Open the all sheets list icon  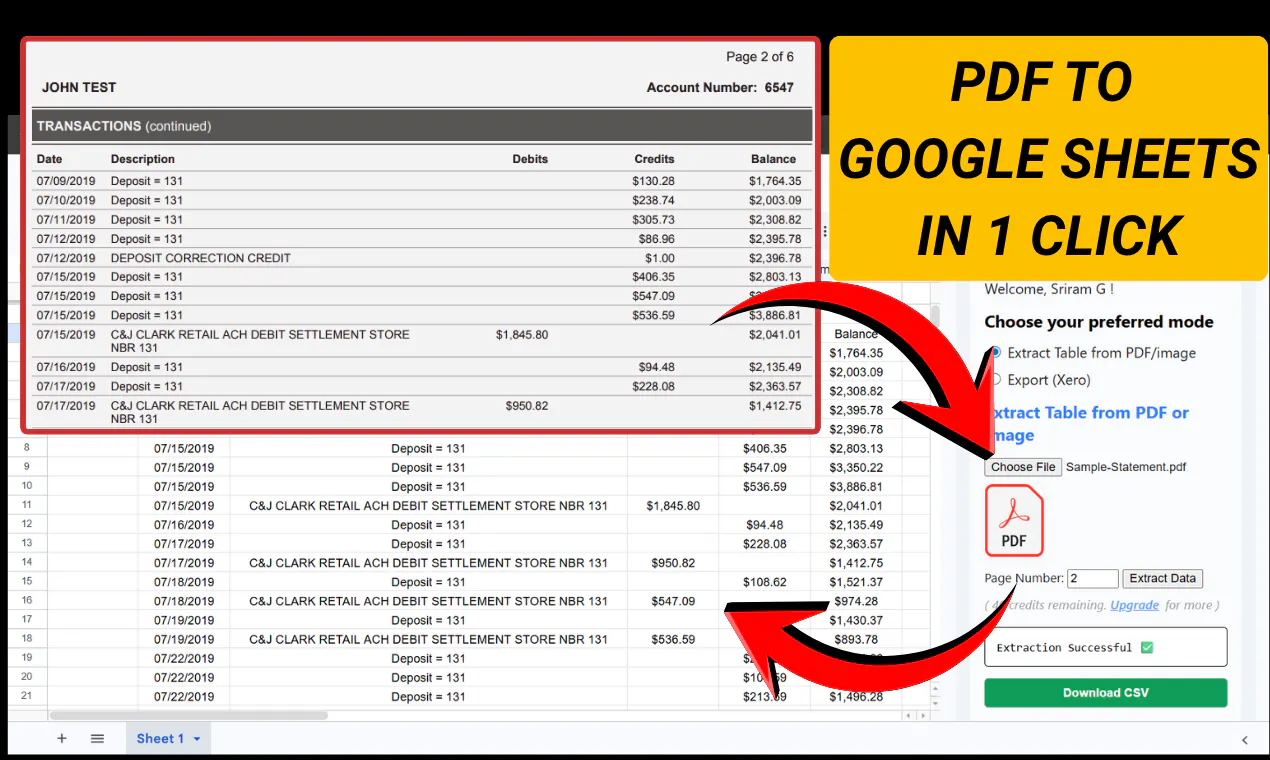(97, 738)
